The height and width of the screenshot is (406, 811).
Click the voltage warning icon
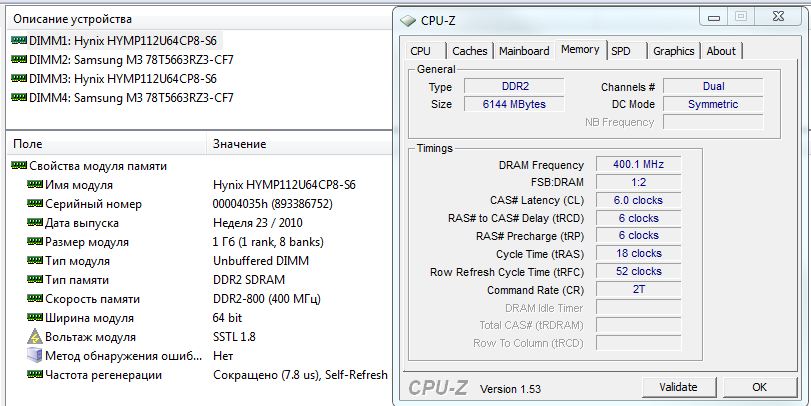click(x=34, y=337)
